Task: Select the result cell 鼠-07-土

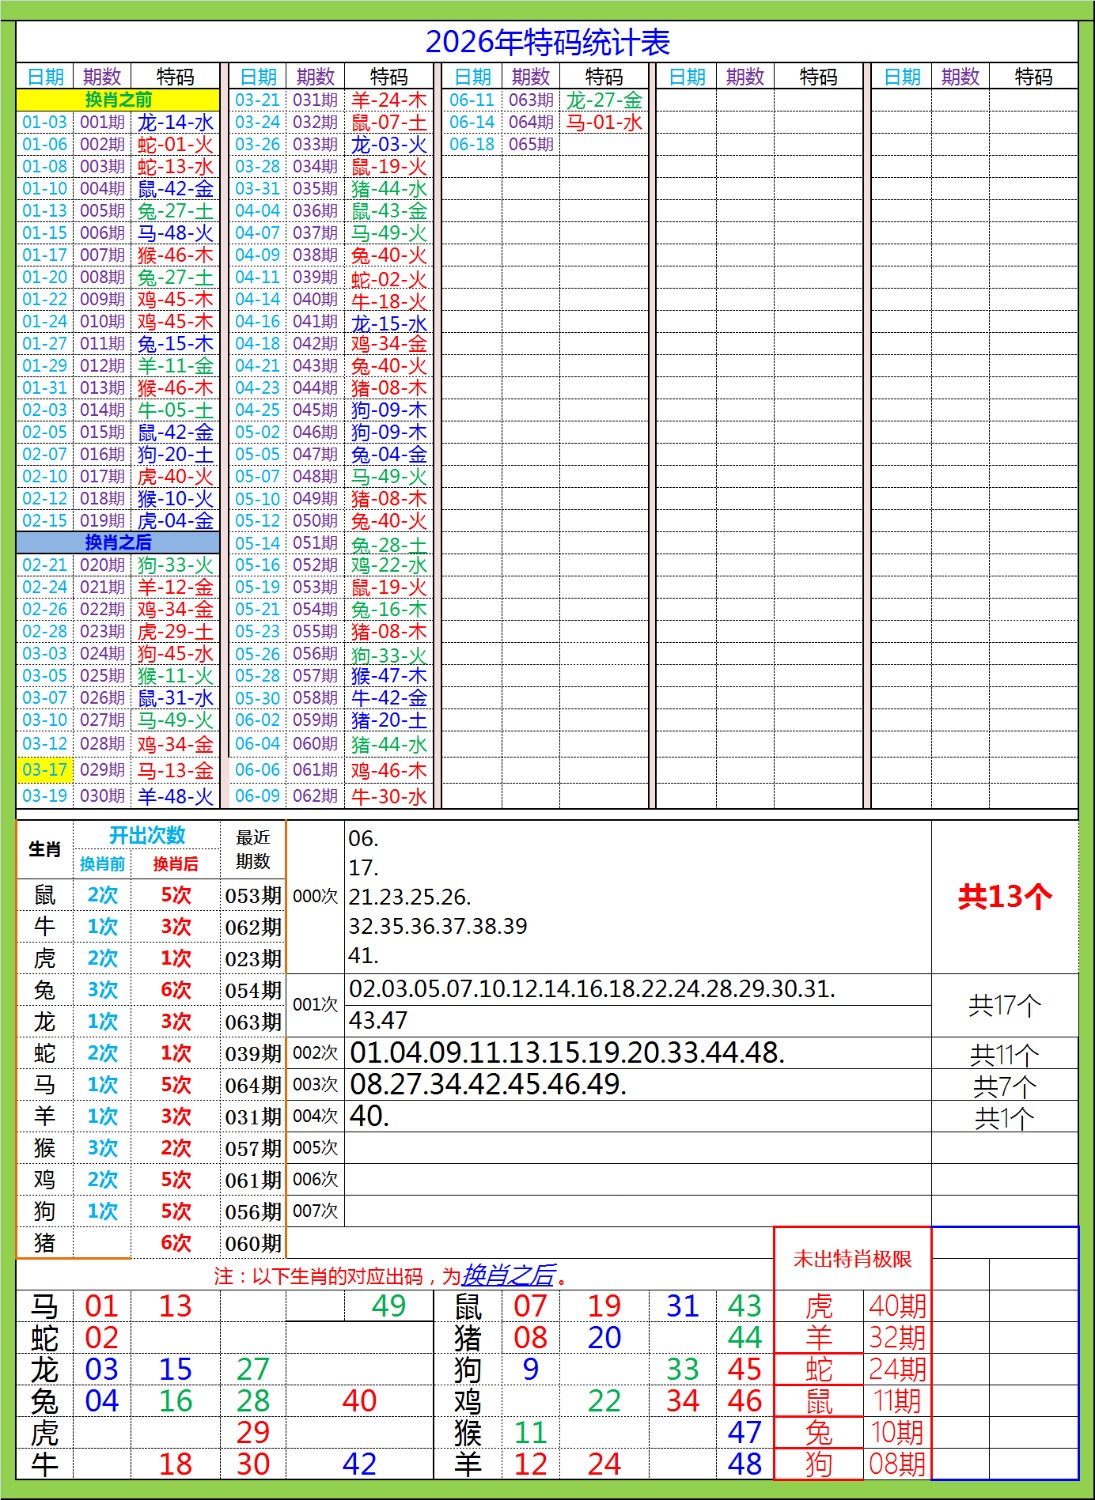Action: [x=389, y=122]
